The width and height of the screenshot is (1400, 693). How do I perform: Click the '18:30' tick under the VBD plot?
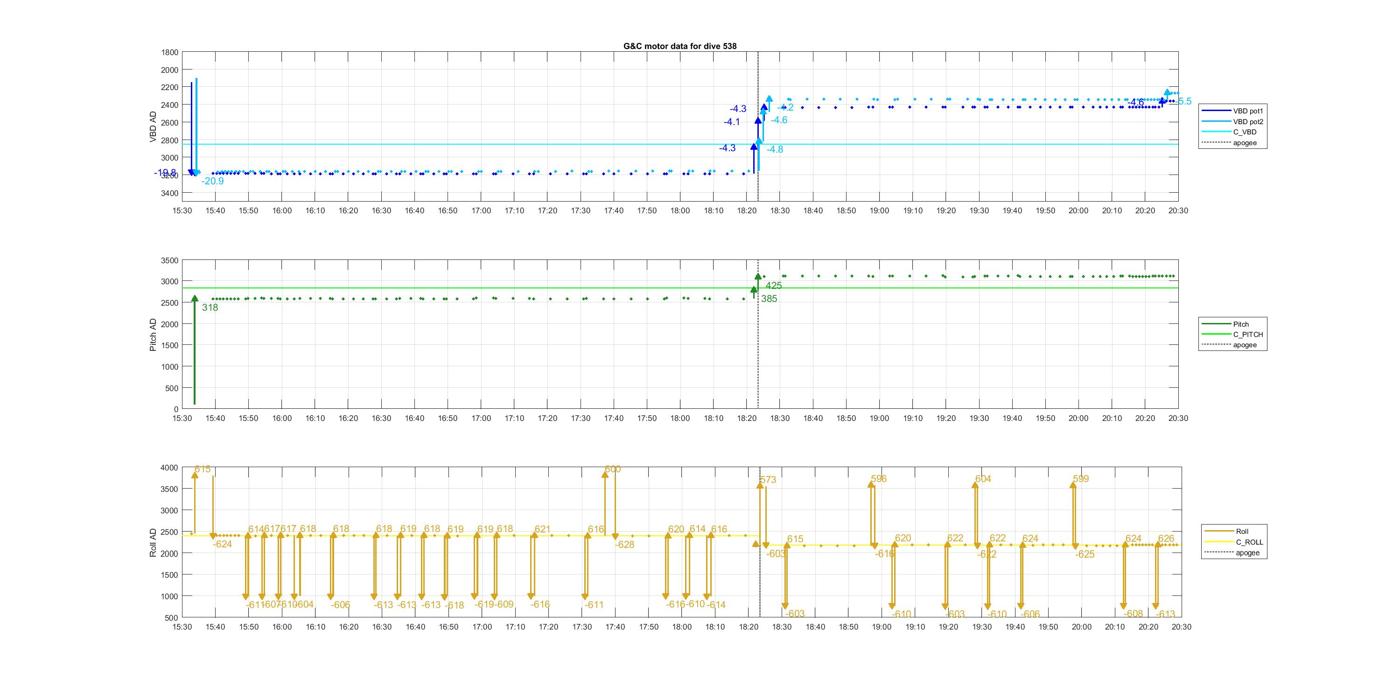click(779, 211)
